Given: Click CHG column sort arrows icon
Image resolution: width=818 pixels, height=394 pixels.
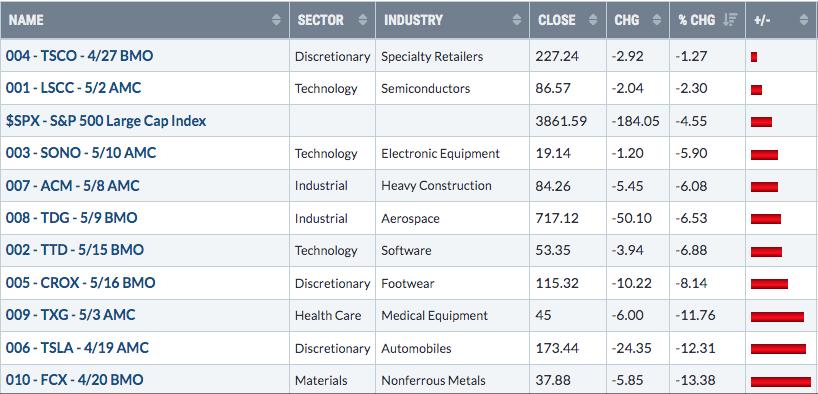Looking at the screenshot, I should [x=657, y=20].
